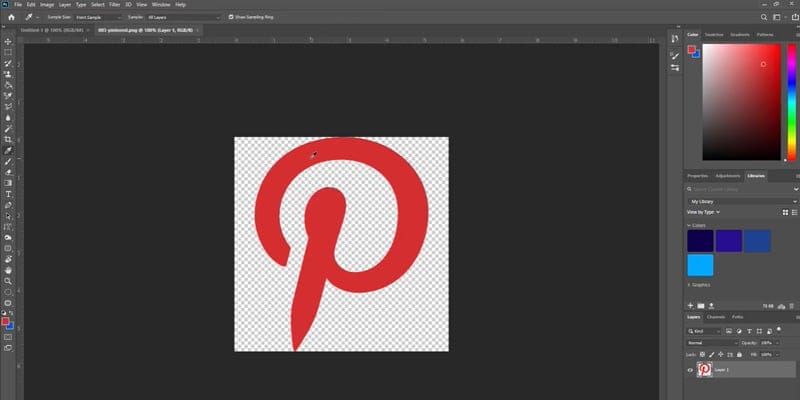Click the hue slider strip in Color panel
The image size is (800, 400).
[791, 102]
